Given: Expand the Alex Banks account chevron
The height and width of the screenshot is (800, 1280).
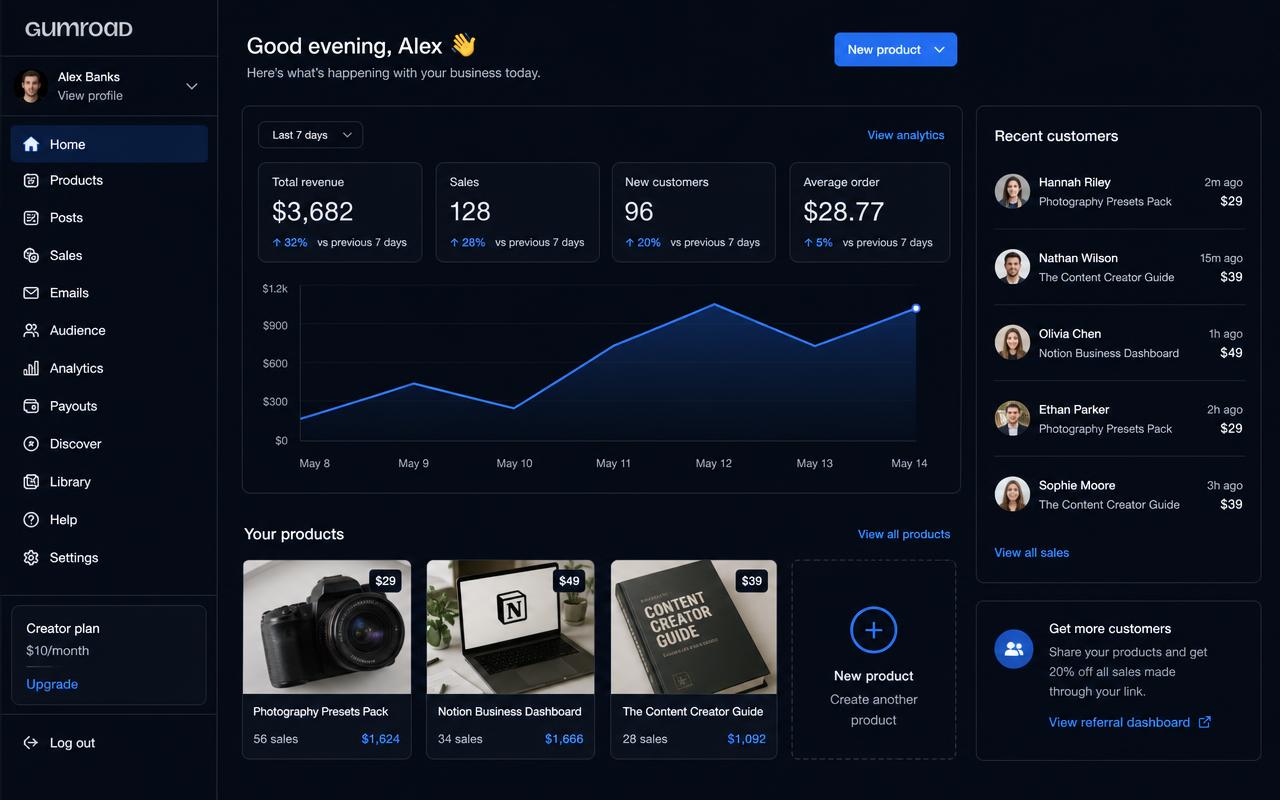Looking at the screenshot, I should 192,86.
